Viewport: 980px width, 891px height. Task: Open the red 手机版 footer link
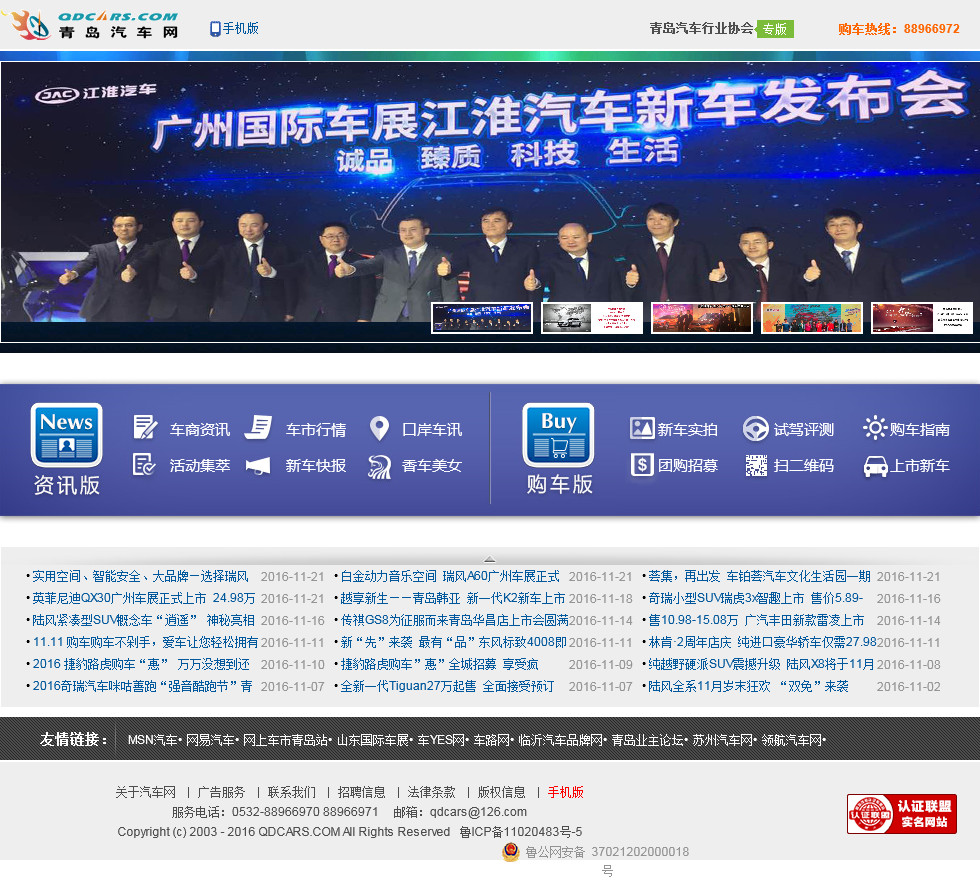point(566,792)
